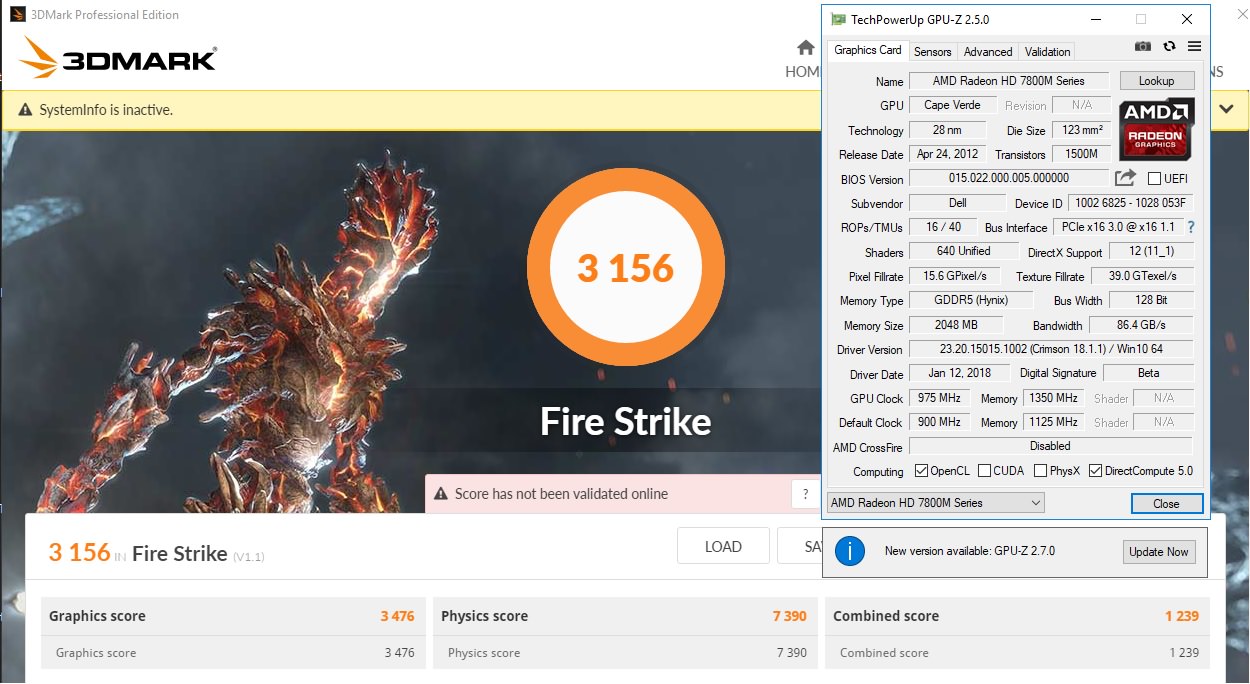Click the Bandwidth 86.4 GB/s value
Viewport: 1250px width, 684px height.
(x=1141, y=325)
